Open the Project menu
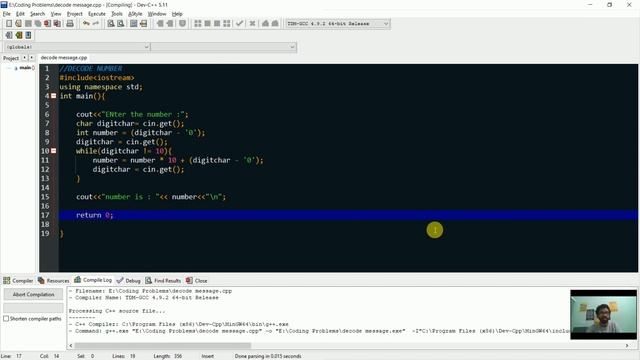This screenshot has width=640, height=360. pyautogui.click(x=75, y=14)
